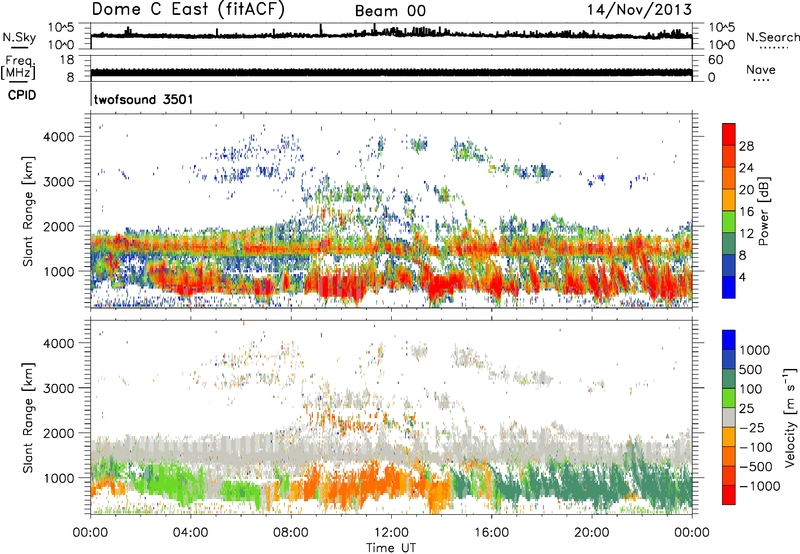Click the '12:00' time tick label
800x554 pixels.
(391, 533)
